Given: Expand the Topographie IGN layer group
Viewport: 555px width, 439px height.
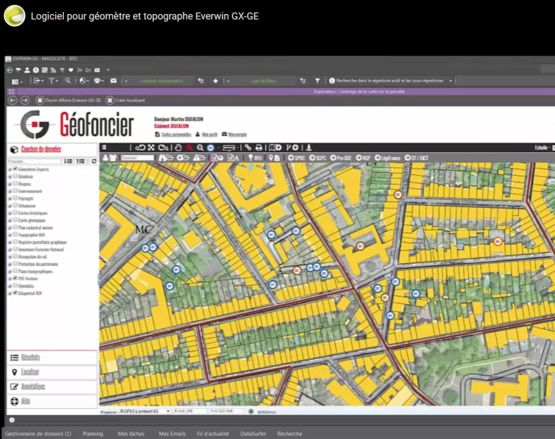Looking at the screenshot, I should tap(10, 235).
